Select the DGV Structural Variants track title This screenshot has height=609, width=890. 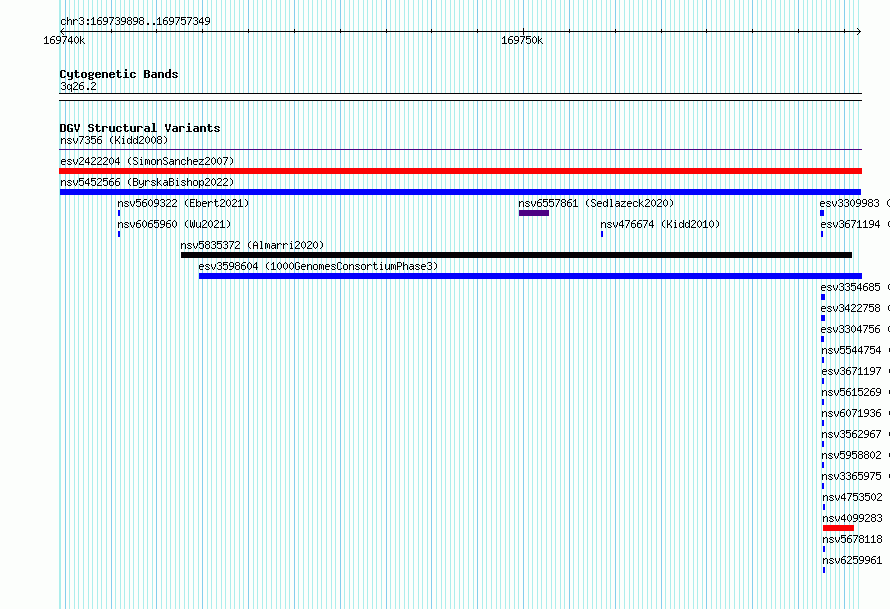(x=140, y=128)
